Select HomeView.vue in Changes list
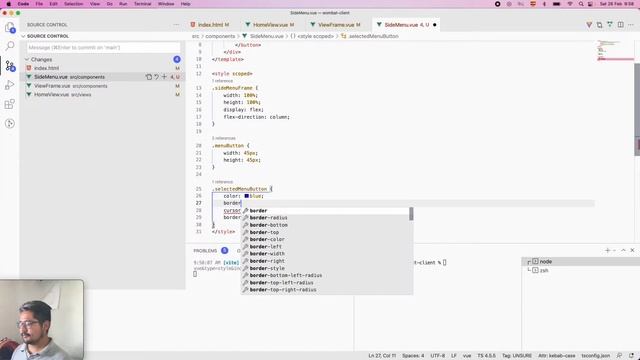This screenshot has height=360, width=640. [x=102, y=94]
